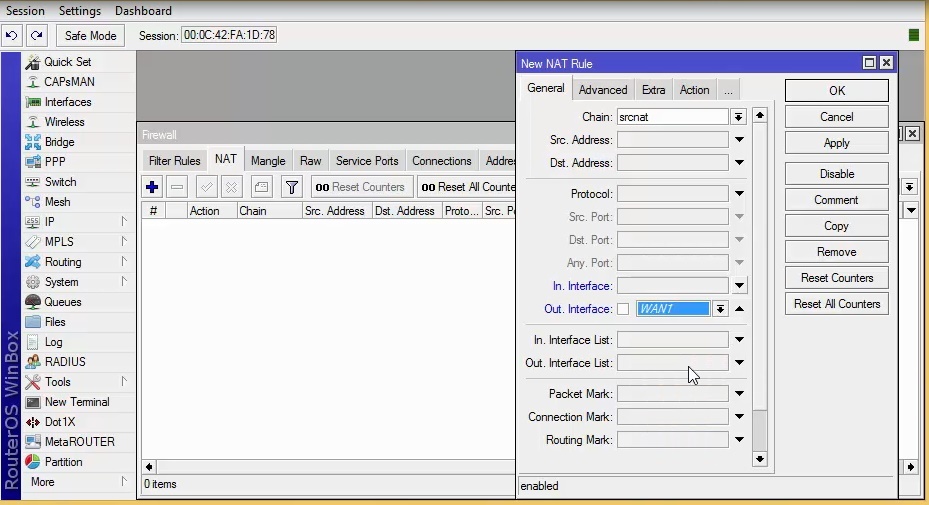This screenshot has height=505, width=929.
Task: Click the blue plus add rule icon
Action: click(x=152, y=187)
